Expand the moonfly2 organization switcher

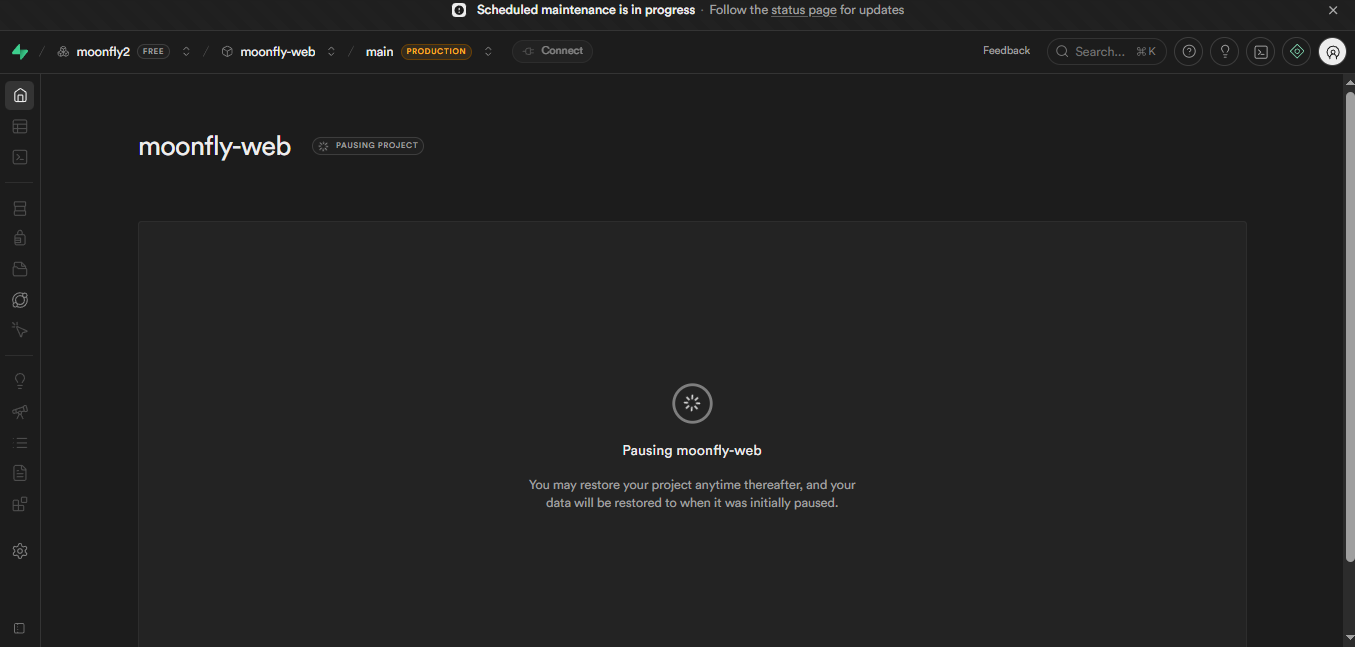pos(186,52)
